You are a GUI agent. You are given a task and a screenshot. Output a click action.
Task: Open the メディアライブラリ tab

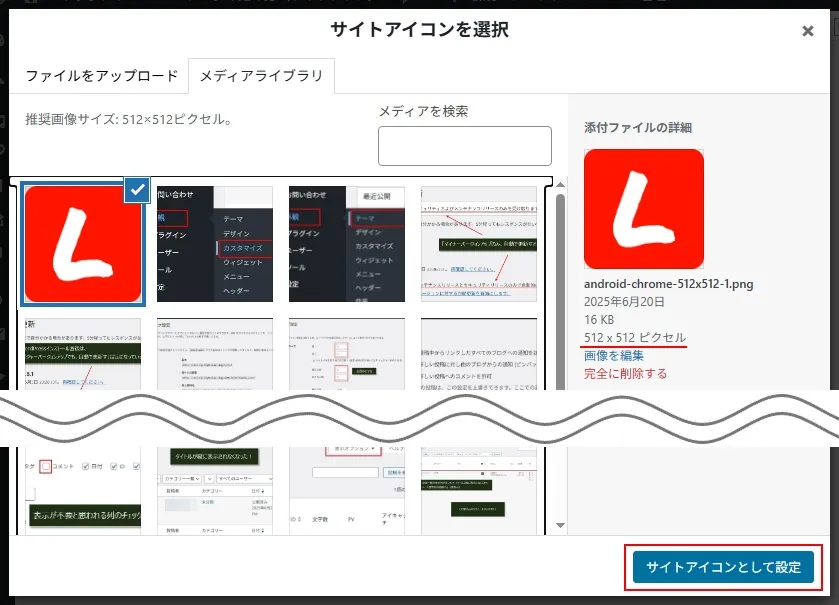(261, 76)
